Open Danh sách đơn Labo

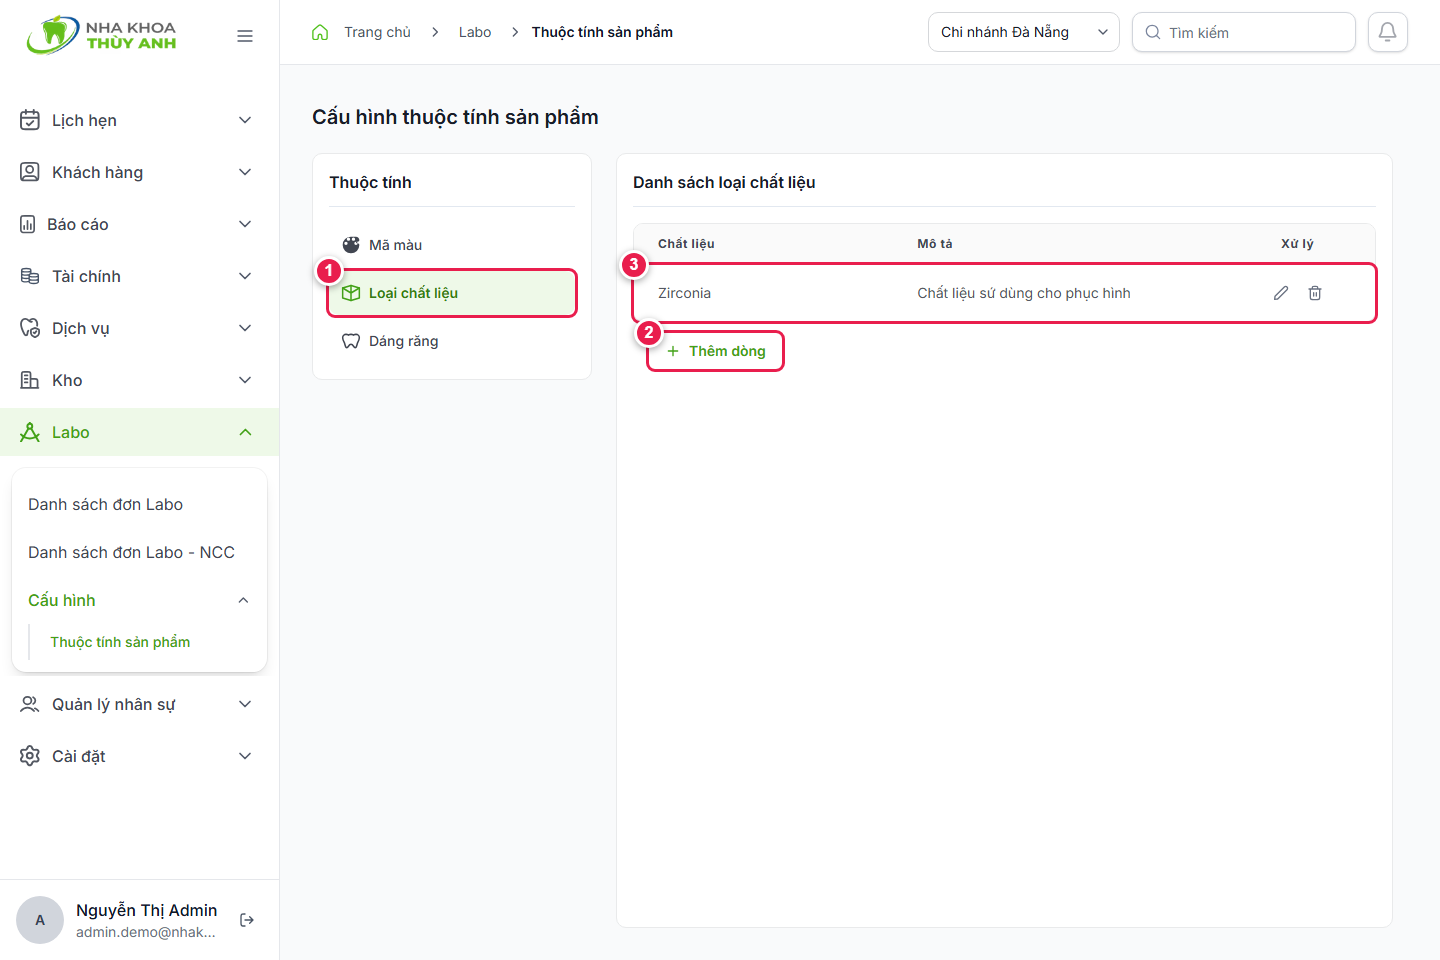click(x=105, y=504)
